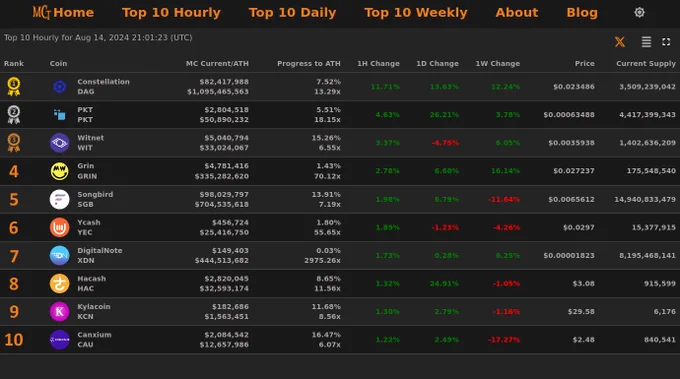Open the Witnet coin link
The image size is (680, 379).
pos(91,138)
